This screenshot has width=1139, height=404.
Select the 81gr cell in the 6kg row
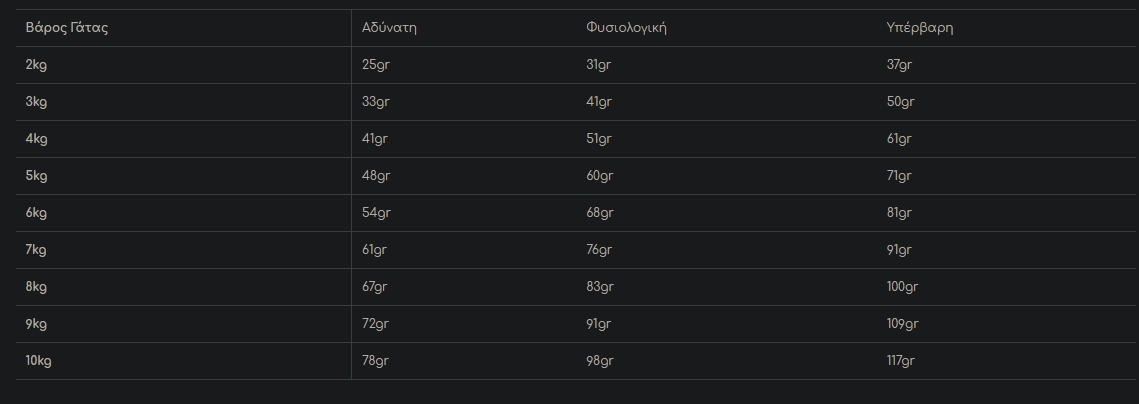(x=899, y=213)
